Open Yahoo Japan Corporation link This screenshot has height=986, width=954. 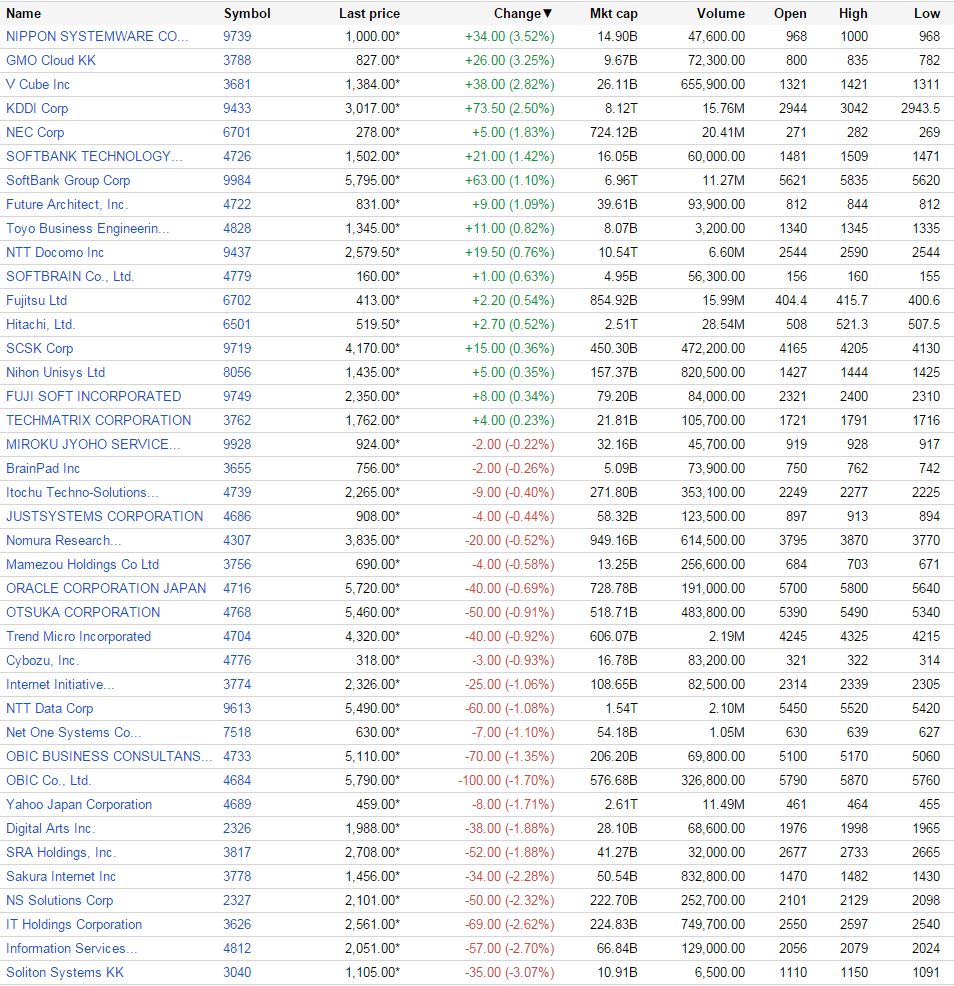pos(79,804)
